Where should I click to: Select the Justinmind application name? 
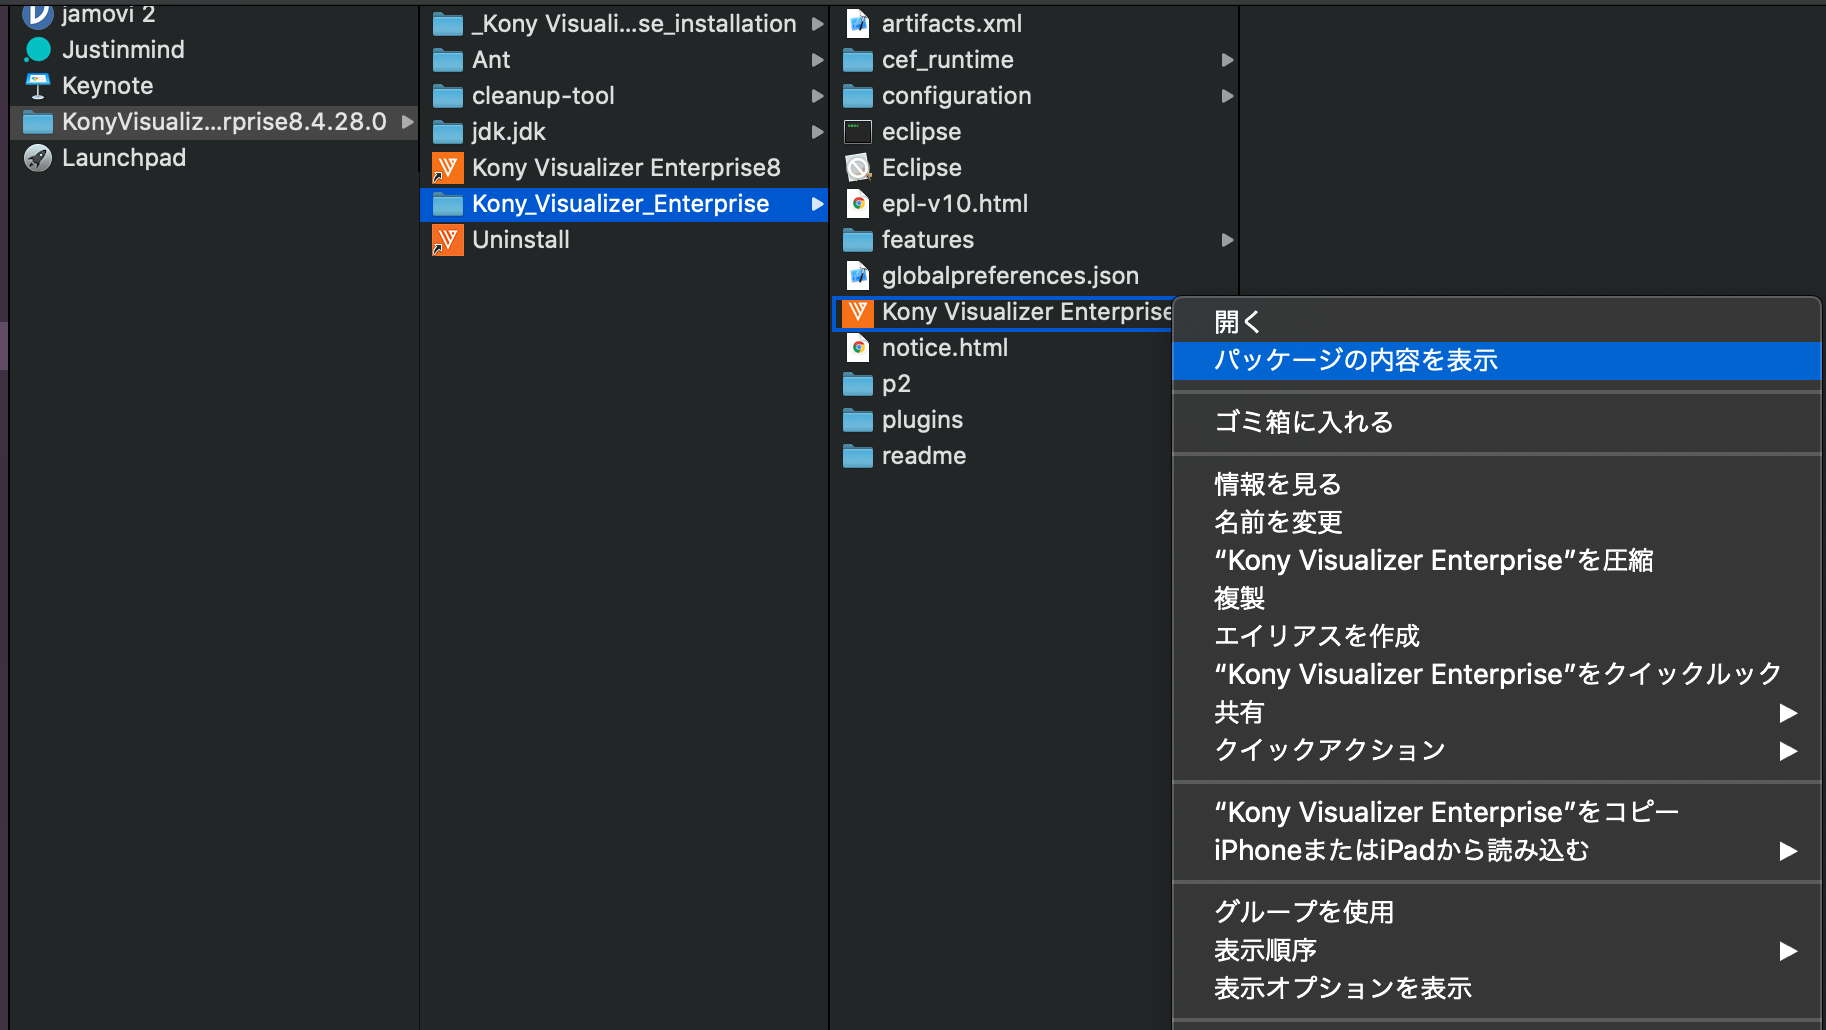[x=123, y=50]
